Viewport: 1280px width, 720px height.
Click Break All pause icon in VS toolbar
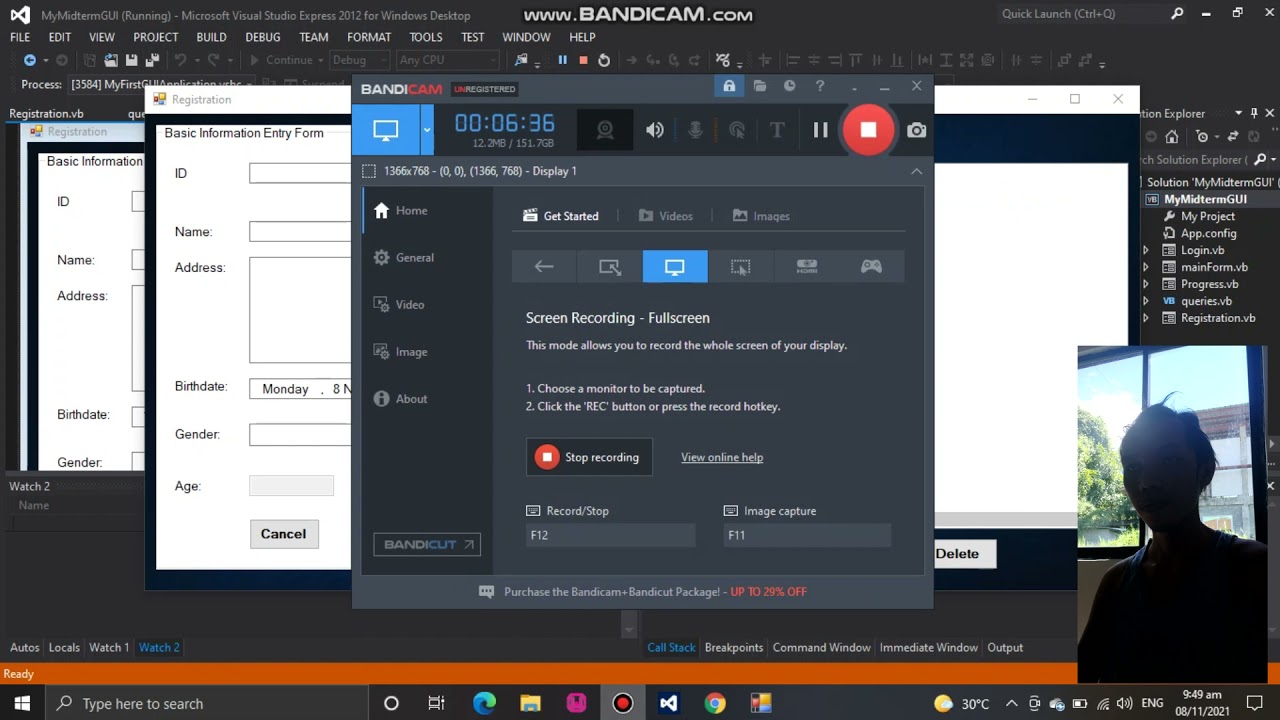tap(562, 60)
